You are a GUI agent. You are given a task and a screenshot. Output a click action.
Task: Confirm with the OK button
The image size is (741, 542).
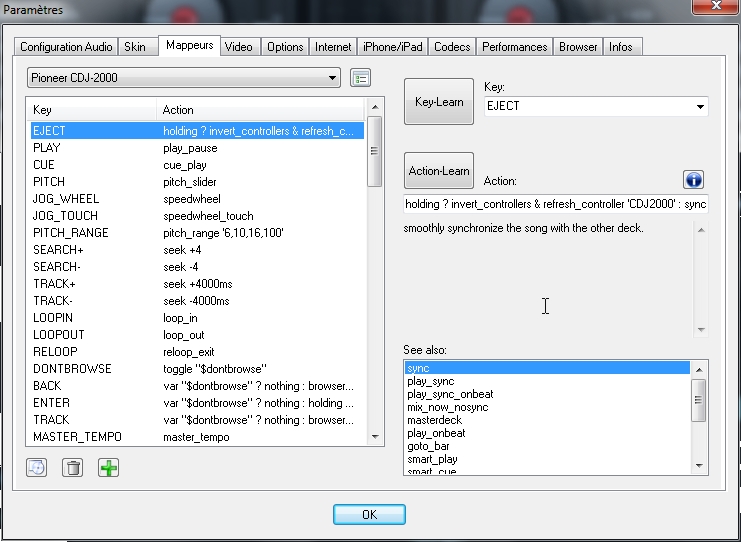(x=369, y=514)
